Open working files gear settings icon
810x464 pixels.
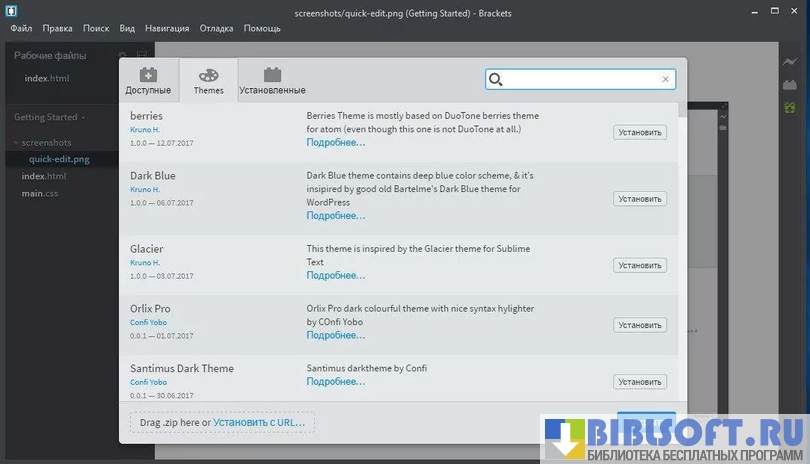pyautogui.click(x=122, y=55)
